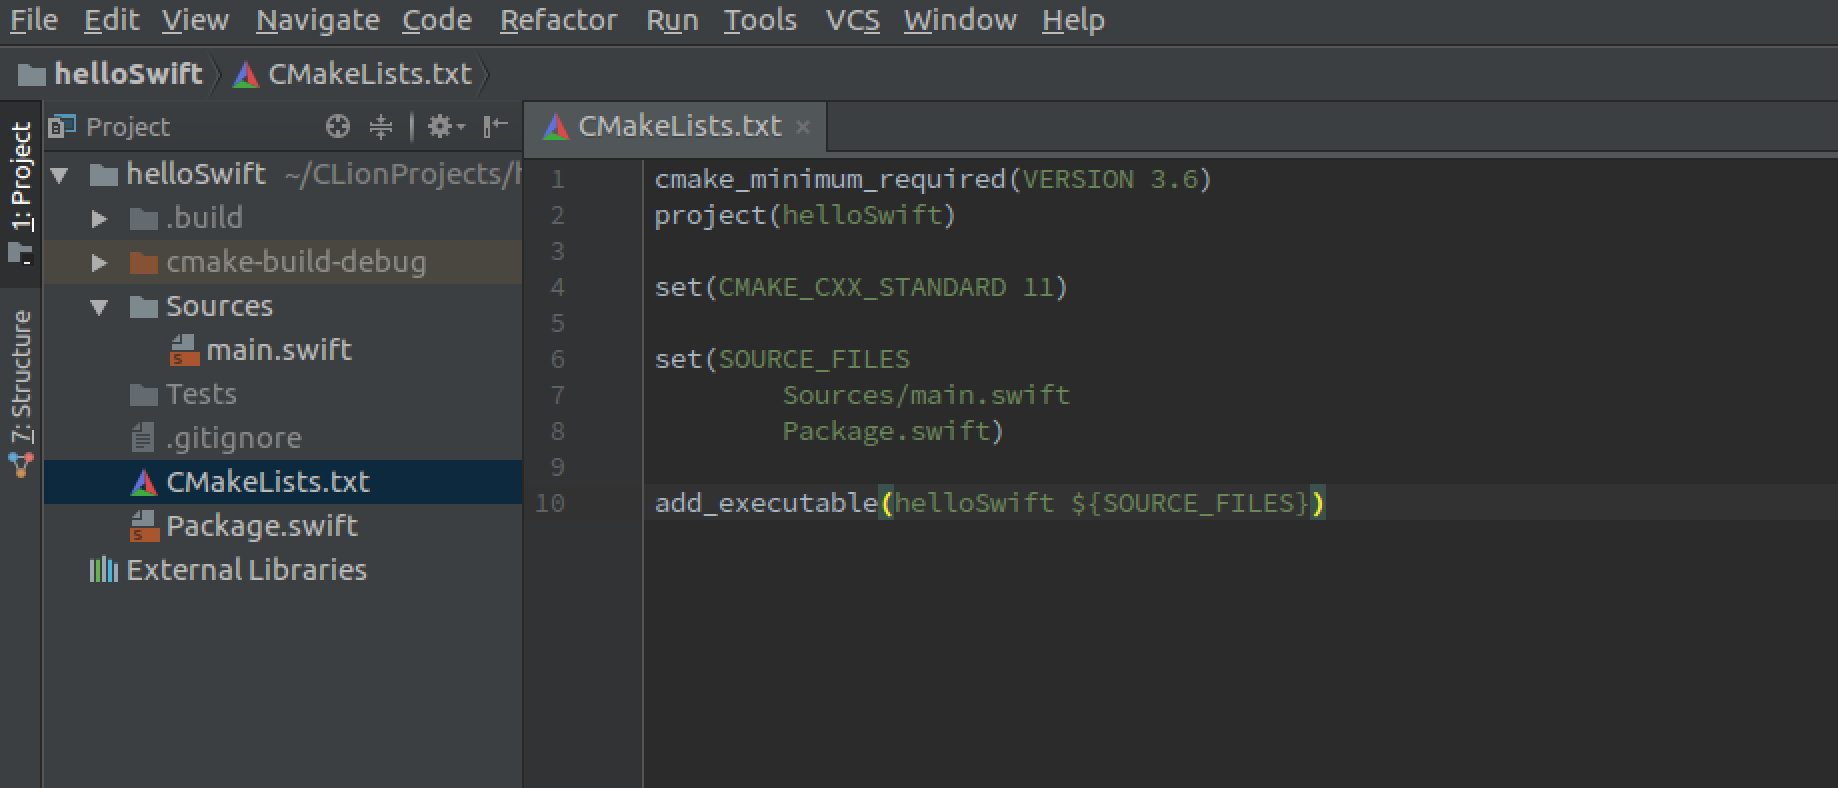Toggle the 7: Structure tool window
Screen dimensions: 1838x788
coord(21,392)
